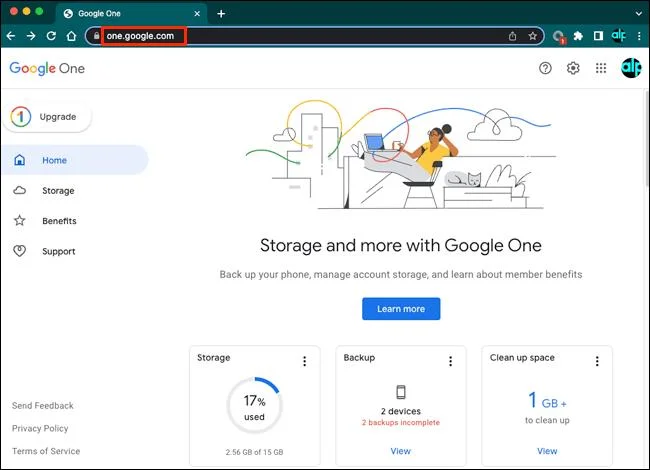This screenshot has width=650, height=470.
Task: Click the Benefits star icon
Action: pos(19,220)
